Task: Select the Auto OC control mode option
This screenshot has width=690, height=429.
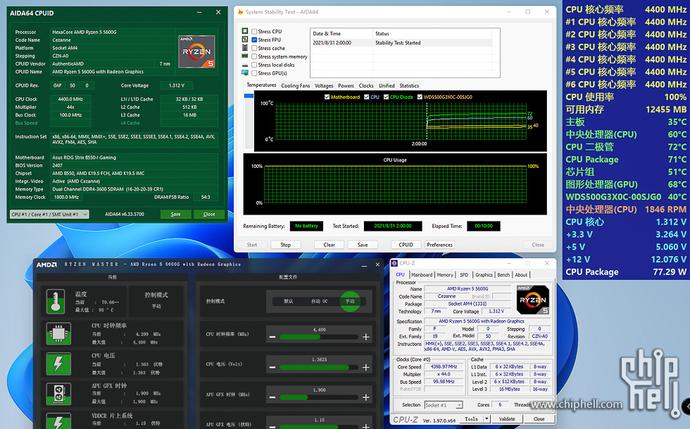Action: 317,300
